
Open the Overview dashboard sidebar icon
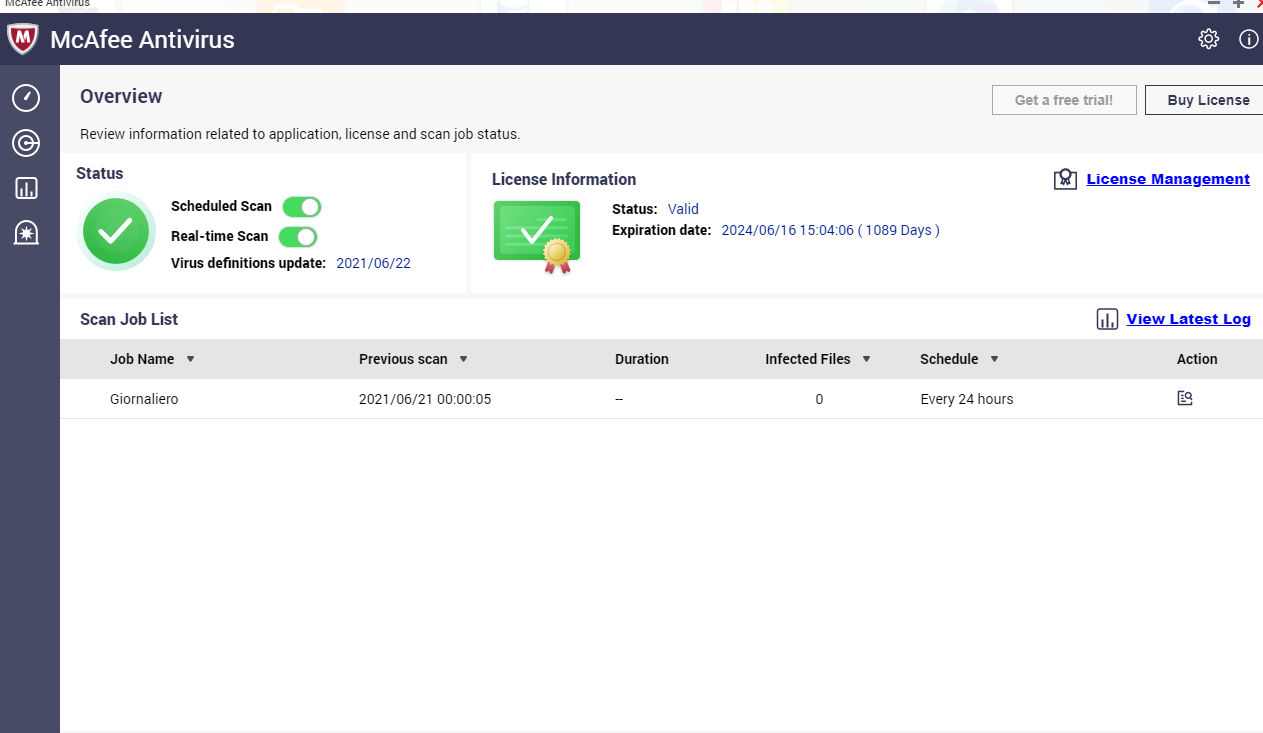coord(26,98)
